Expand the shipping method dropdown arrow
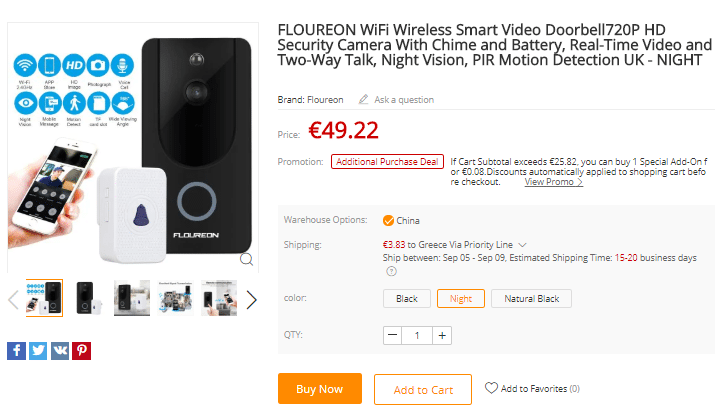The image size is (728, 416). 523,244
